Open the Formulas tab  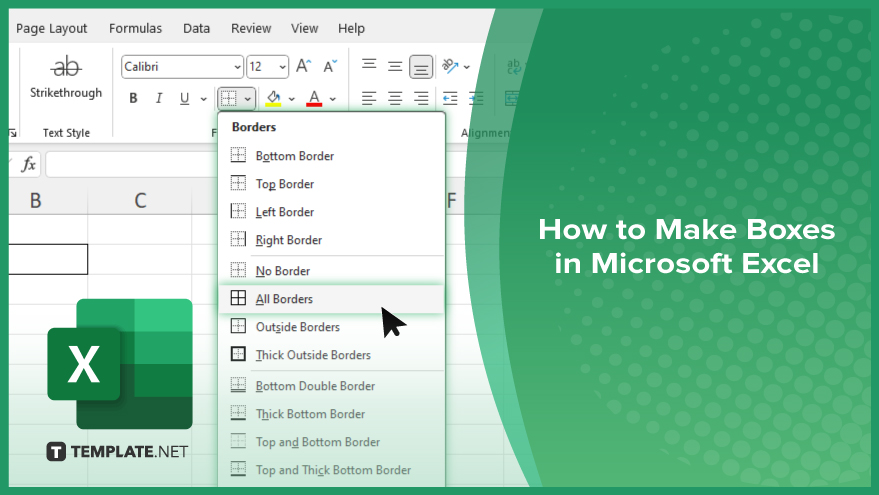[x=135, y=28]
